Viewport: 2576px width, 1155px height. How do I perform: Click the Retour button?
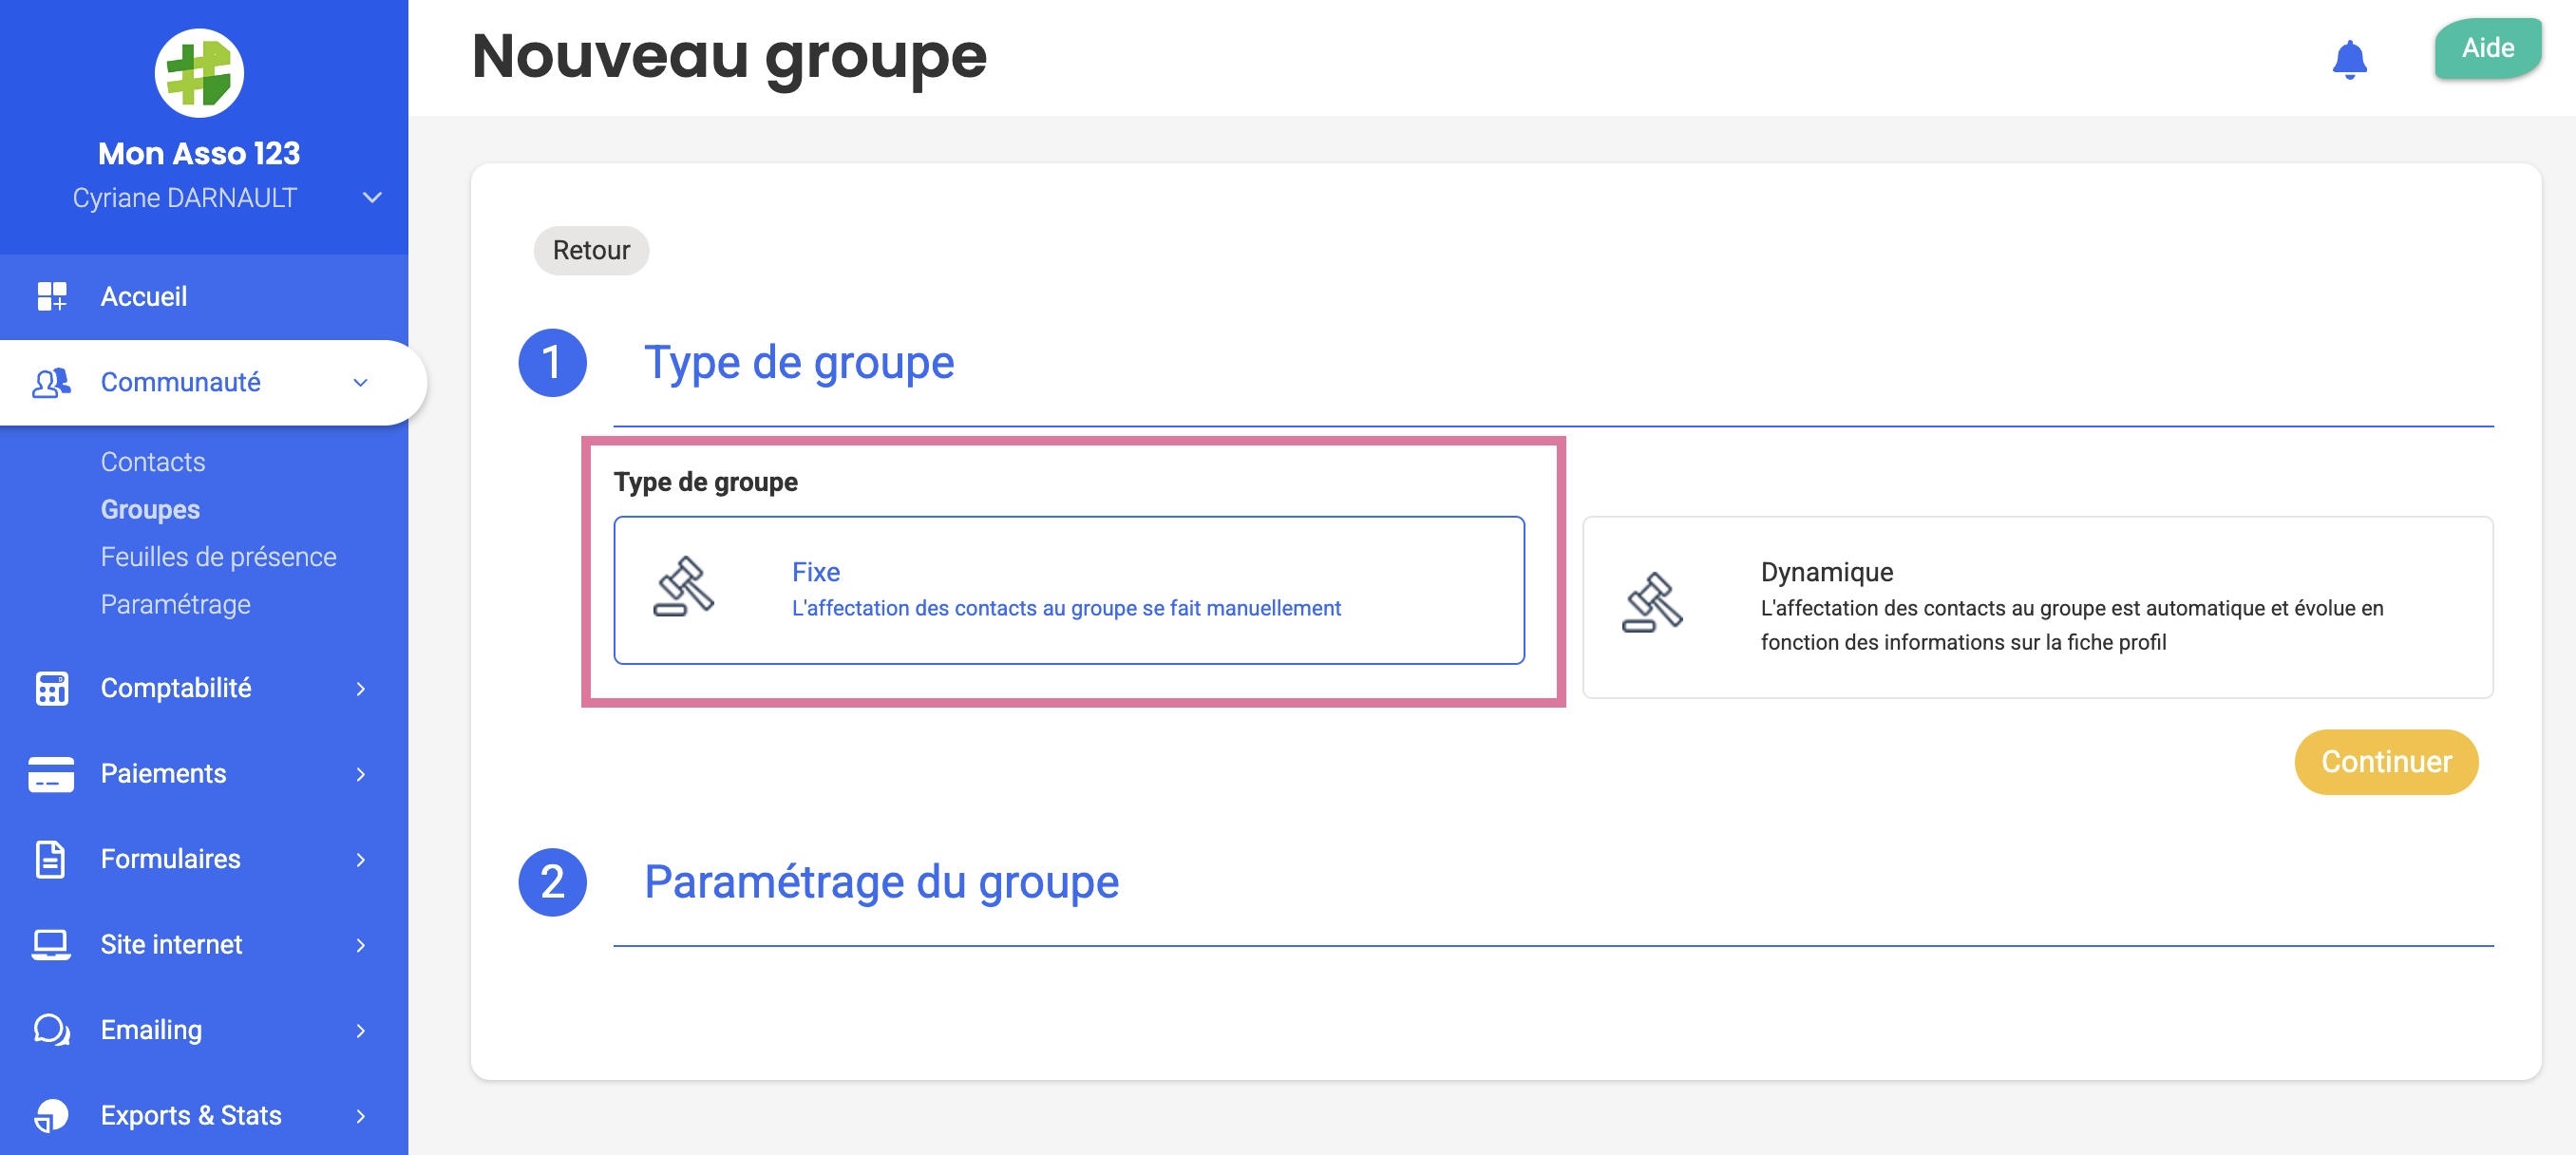pyautogui.click(x=590, y=250)
